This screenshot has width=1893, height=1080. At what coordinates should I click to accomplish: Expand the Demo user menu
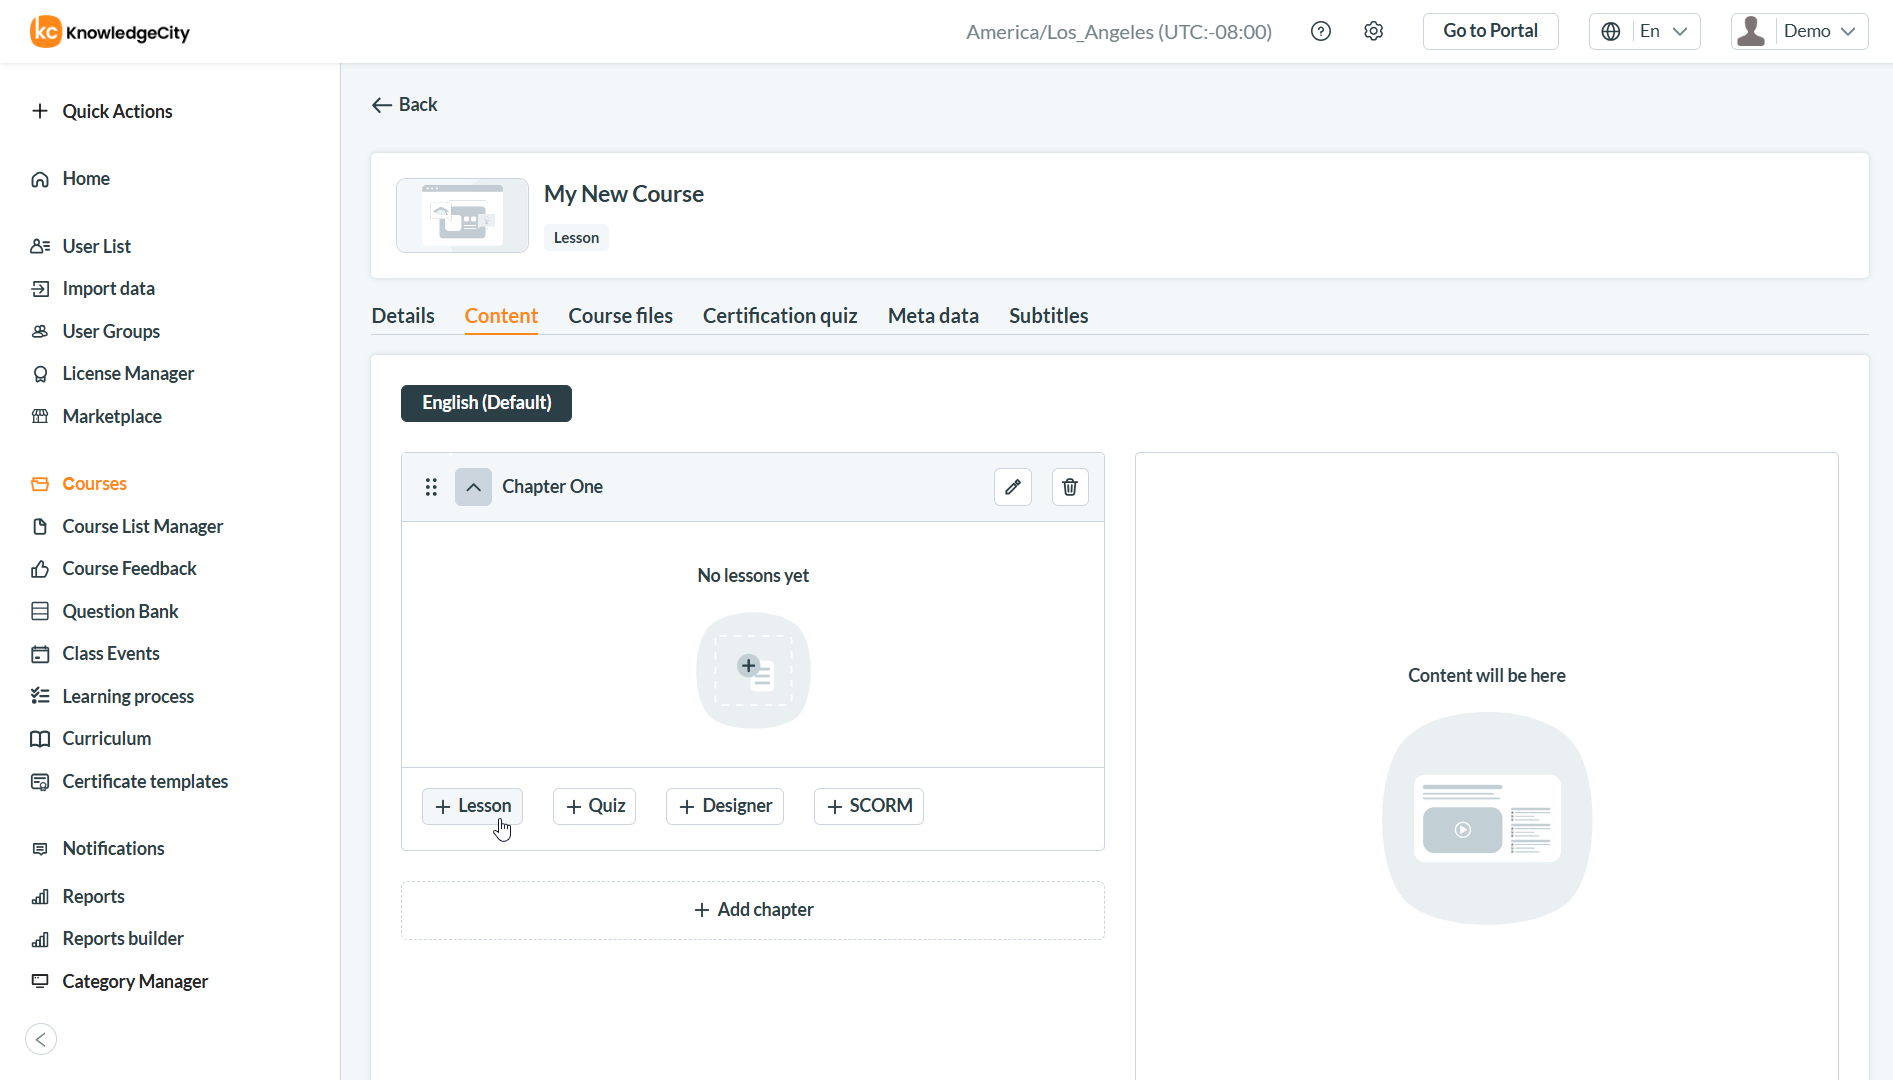point(1800,32)
